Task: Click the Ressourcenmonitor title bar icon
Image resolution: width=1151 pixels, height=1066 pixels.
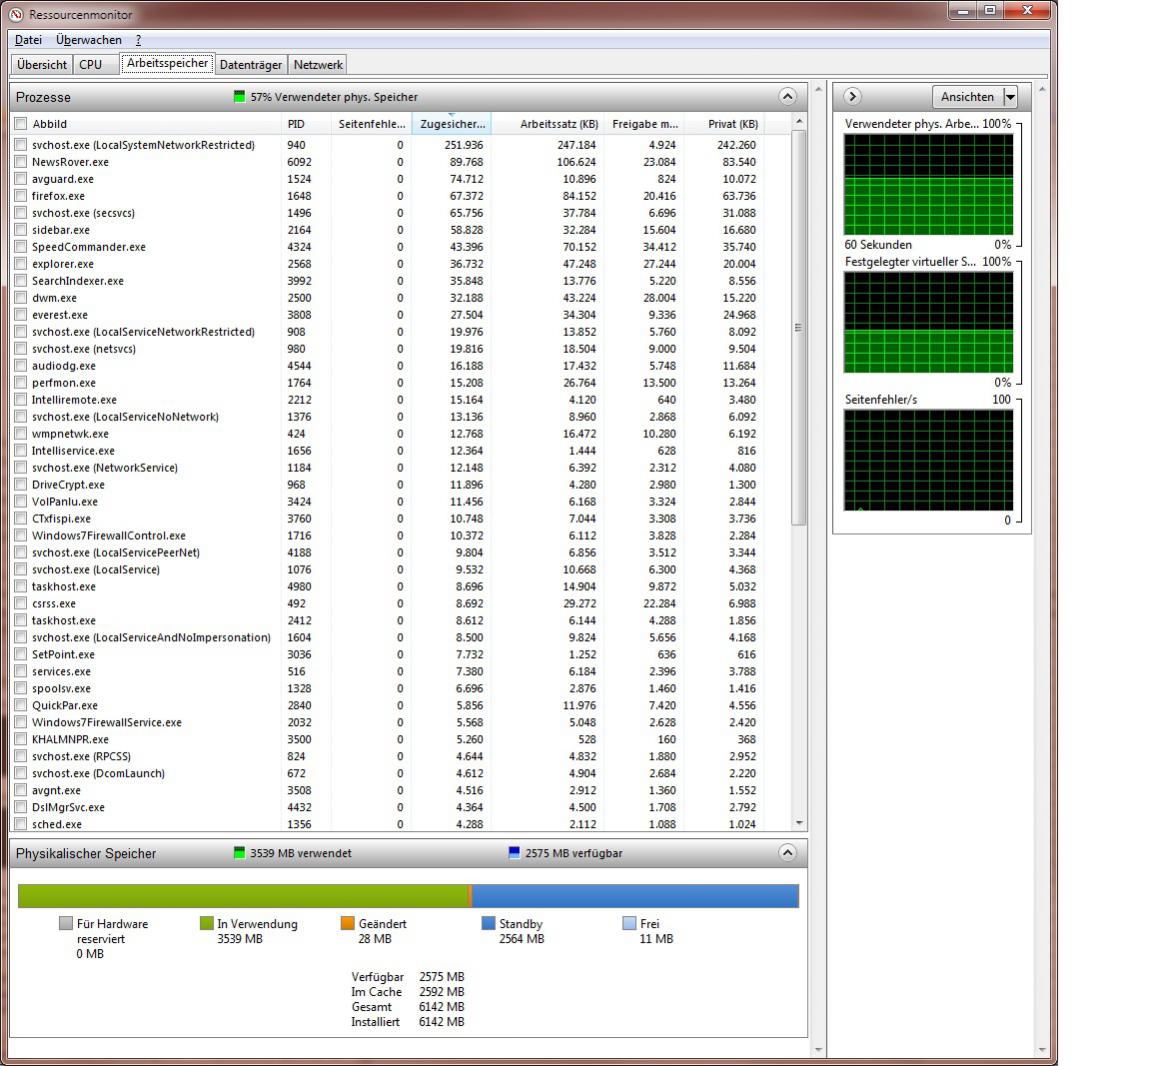Action: pos(16,15)
